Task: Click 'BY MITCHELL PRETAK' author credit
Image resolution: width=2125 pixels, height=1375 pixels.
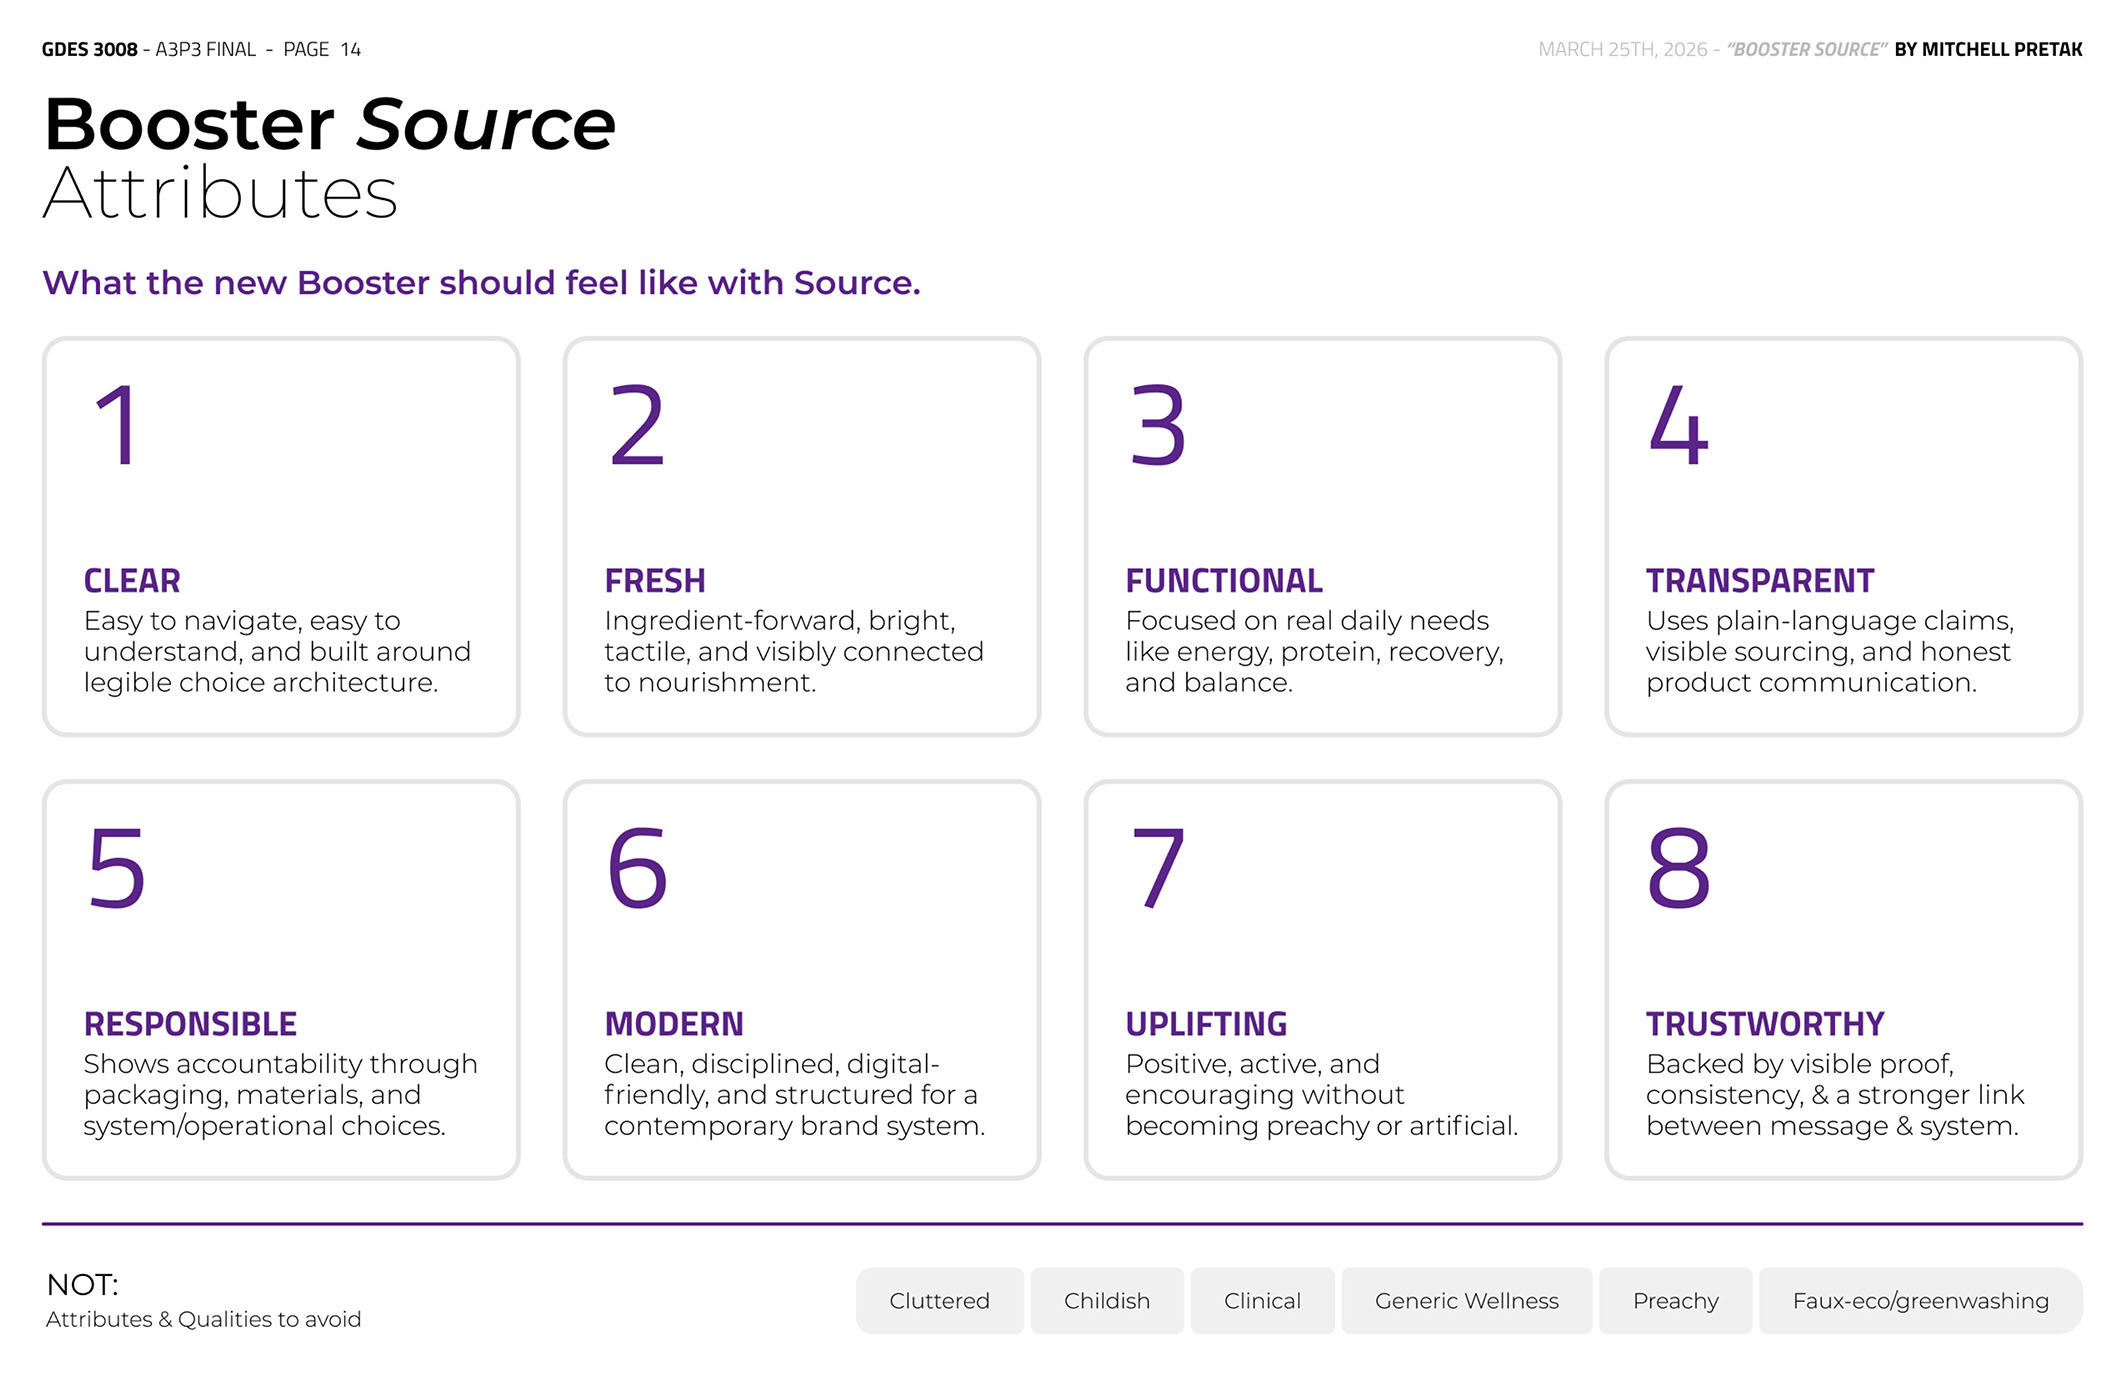Action: click(1988, 49)
